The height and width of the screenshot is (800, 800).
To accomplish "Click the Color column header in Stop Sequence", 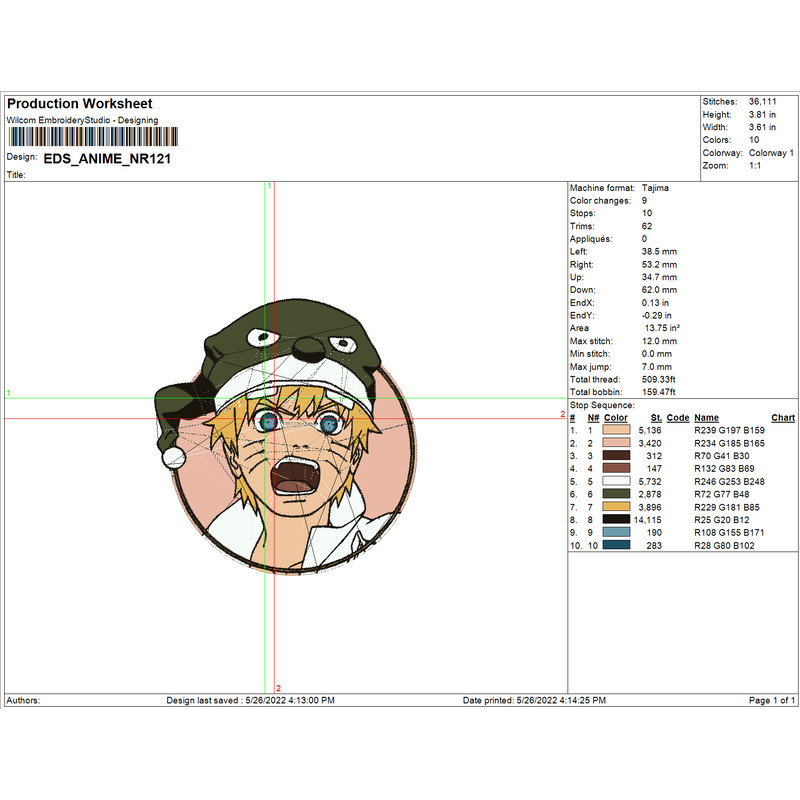I will [x=616, y=418].
